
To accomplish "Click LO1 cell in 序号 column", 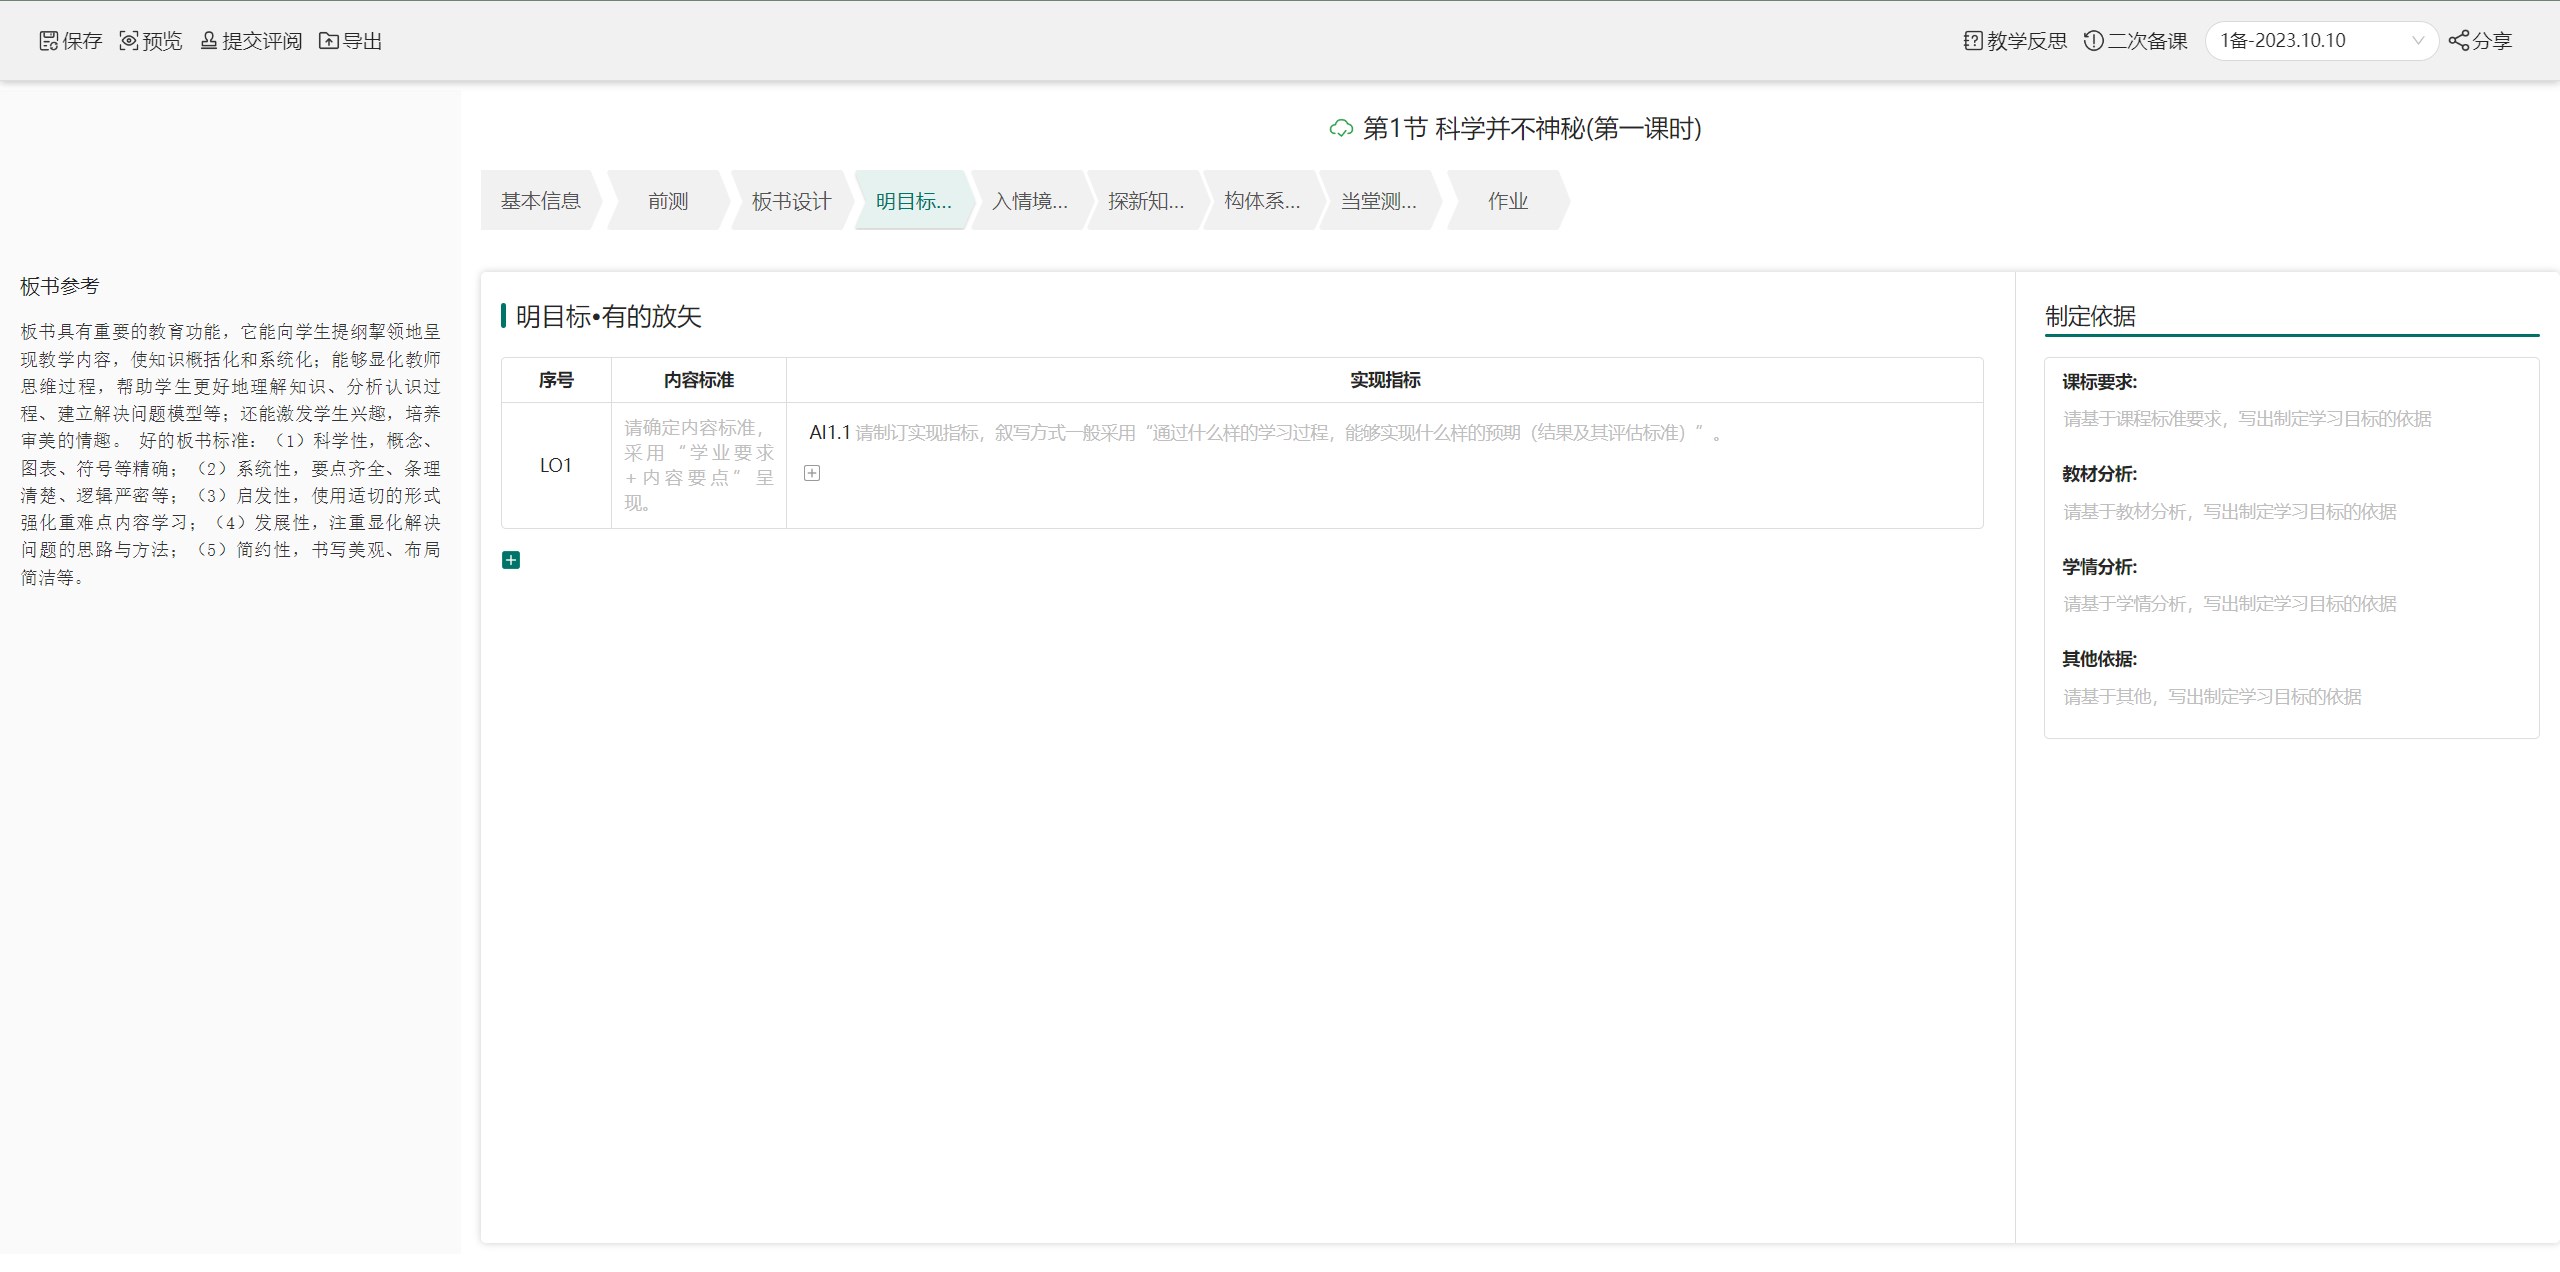I will coord(556,465).
